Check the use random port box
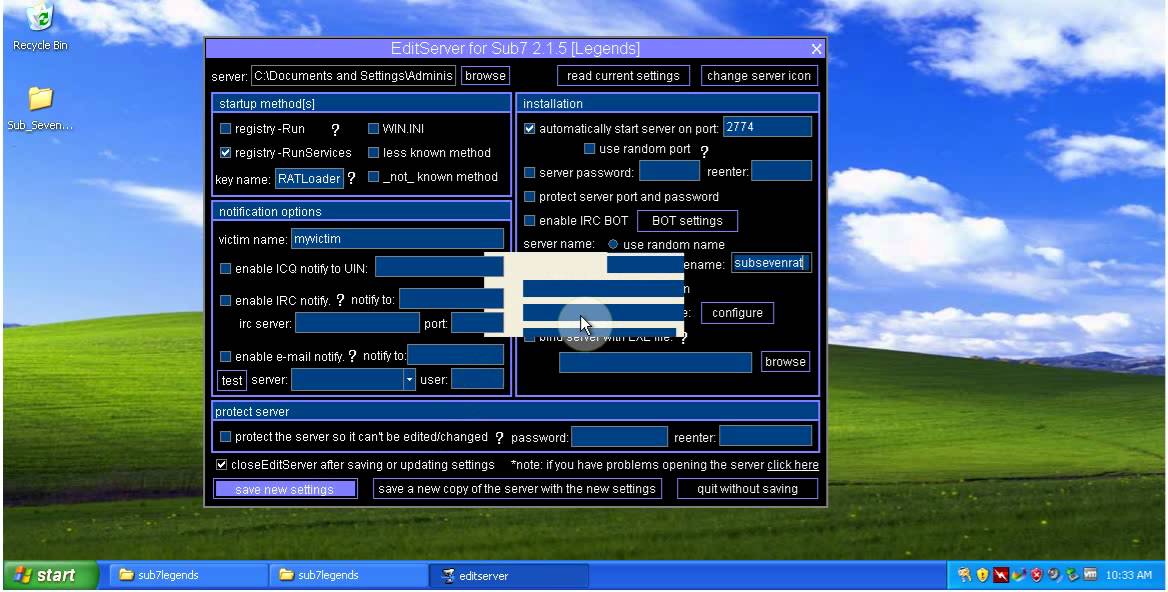Viewport: 1168px width, 592px height. pyautogui.click(x=589, y=149)
